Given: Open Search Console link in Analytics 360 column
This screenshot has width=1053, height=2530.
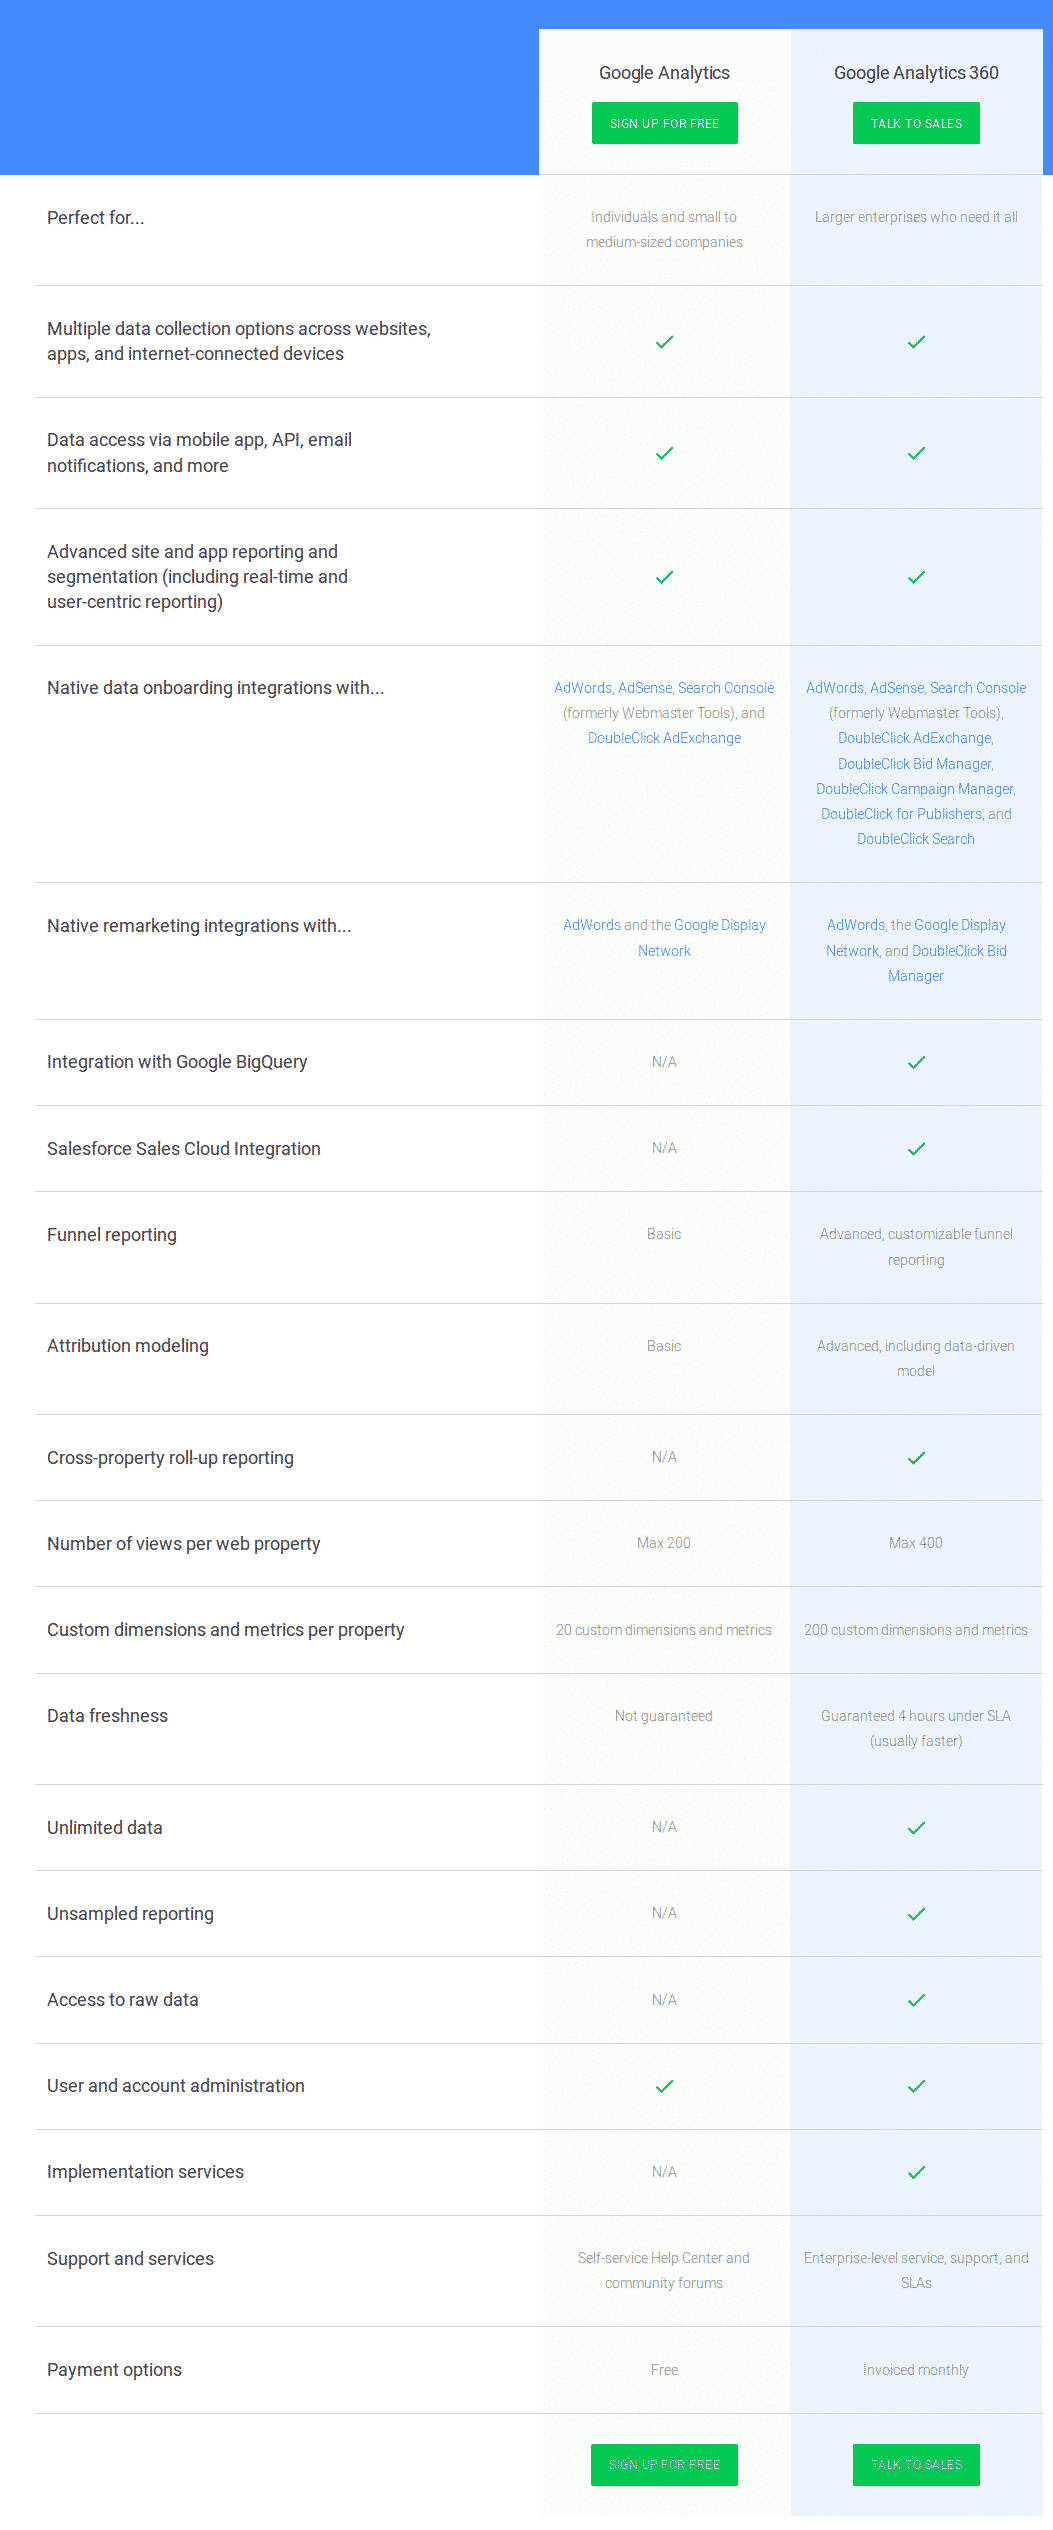Looking at the screenshot, I should point(978,688).
